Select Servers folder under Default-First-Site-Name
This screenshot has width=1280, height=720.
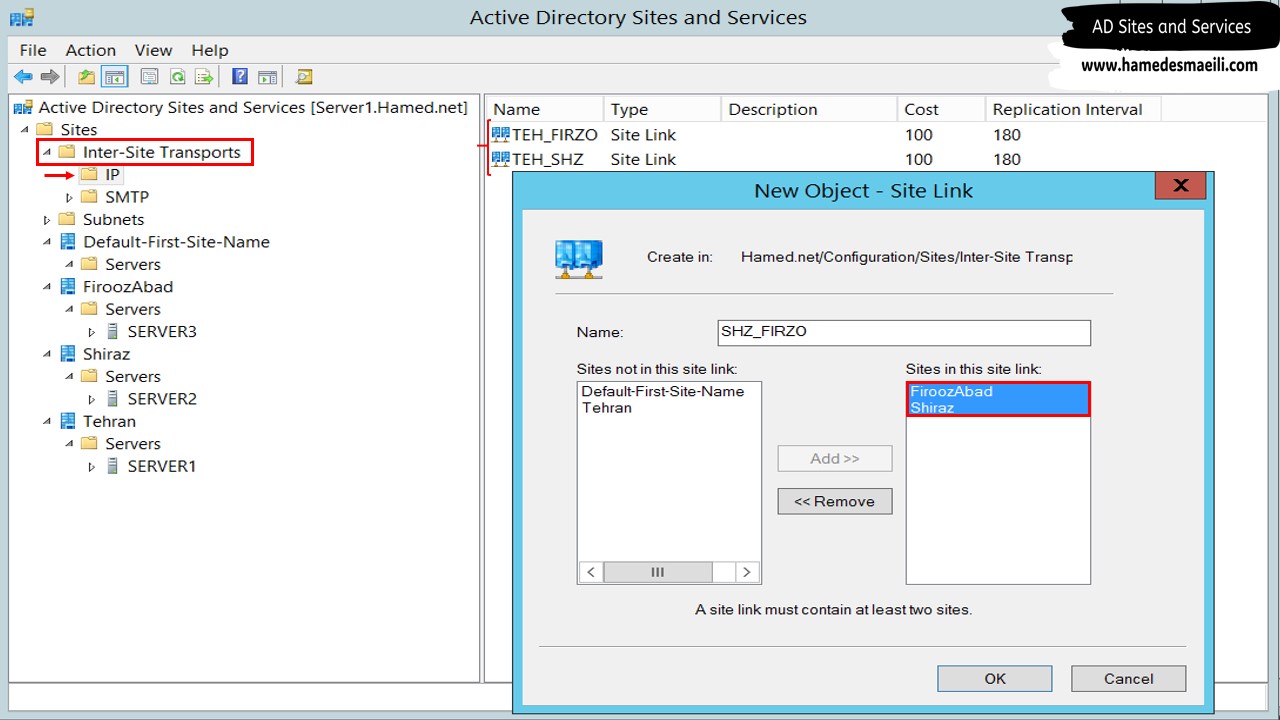point(121,264)
